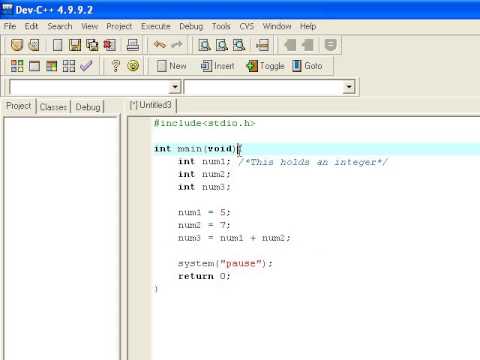Open the View menu
The image size is (480, 360).
click(89, 26)
